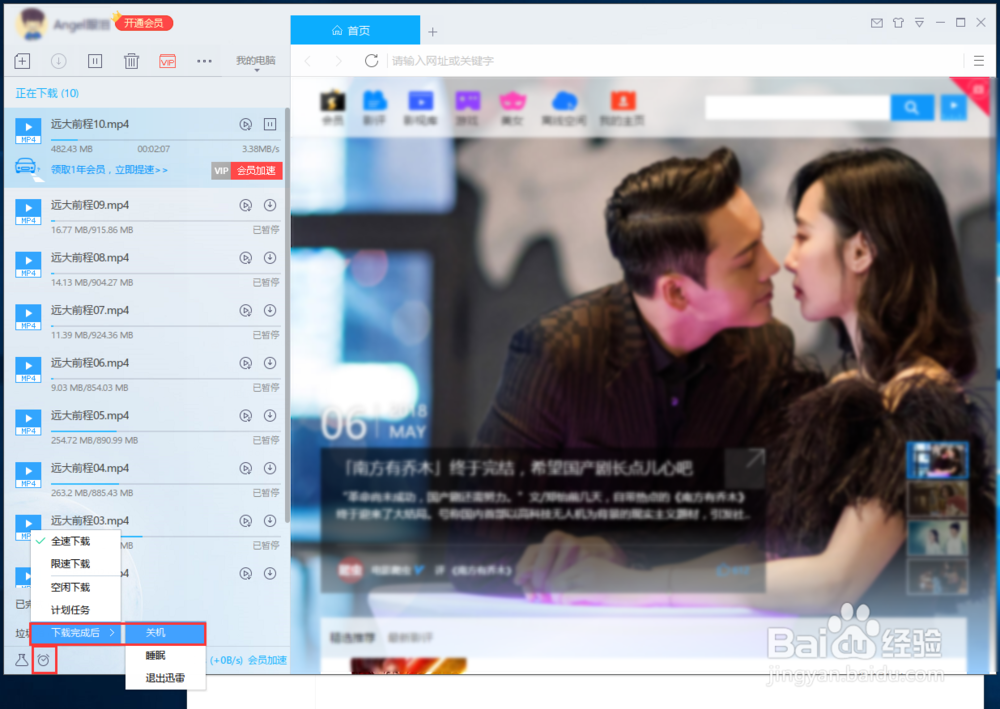Screen dimensions: 1000x709
Task: Open a new tab with plus
Action: (432, 31)
